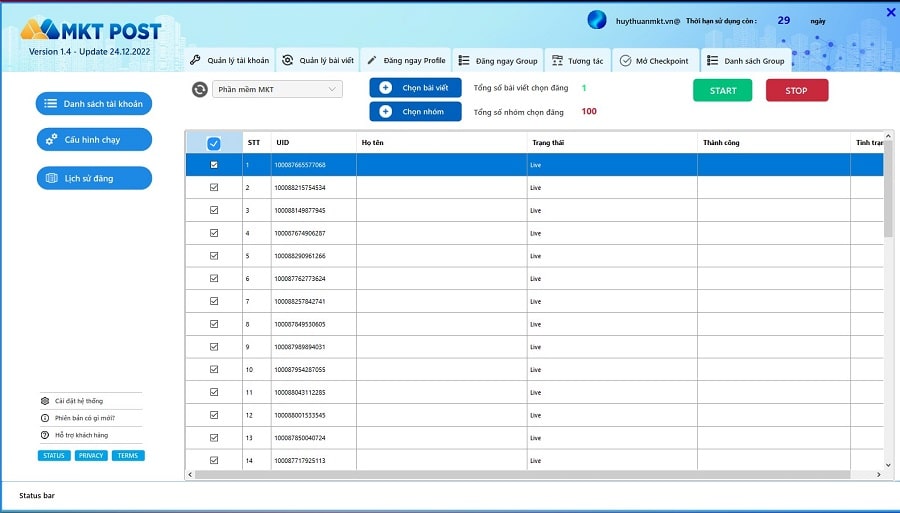
Task: Click the plus icon on Chọn nhóm
Action: click(386, 111)
